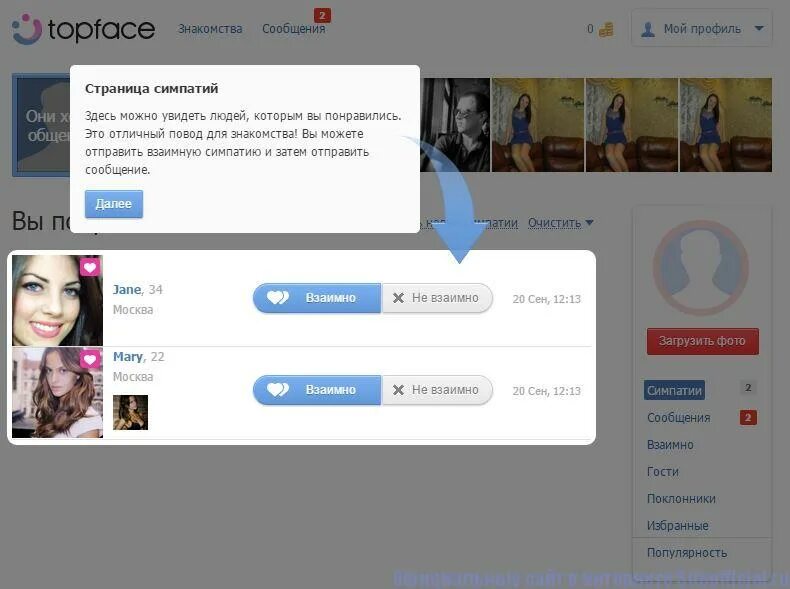Click Москва under Mary's name

[x=133, y=377]
